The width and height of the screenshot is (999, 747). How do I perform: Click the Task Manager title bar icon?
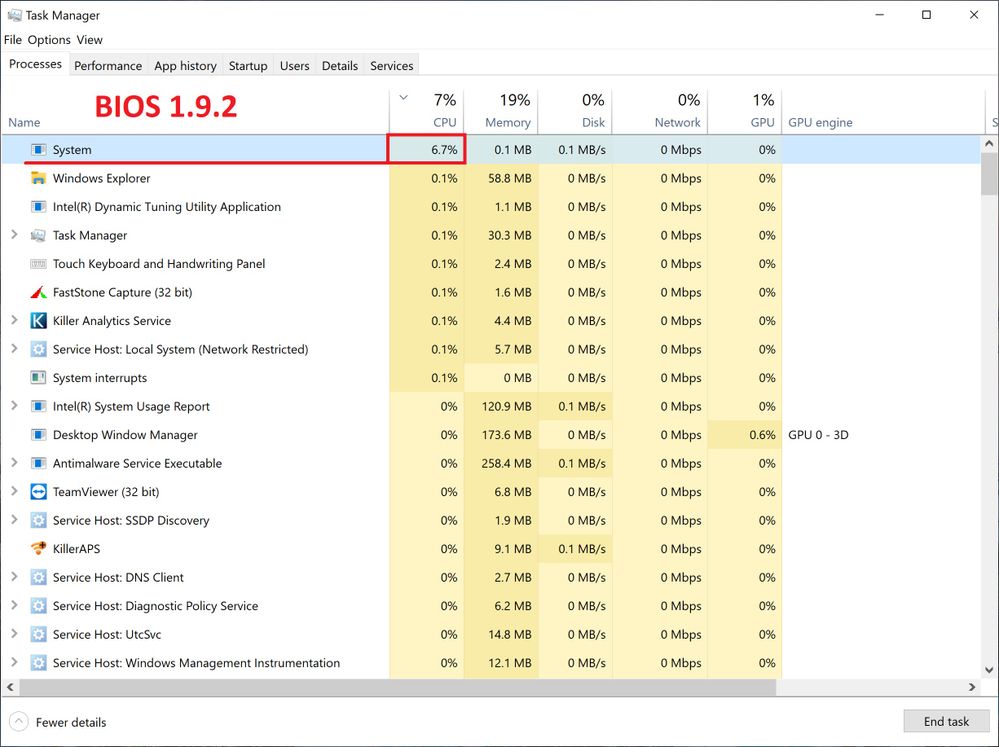pyautogui.click(x=13, y=15)
